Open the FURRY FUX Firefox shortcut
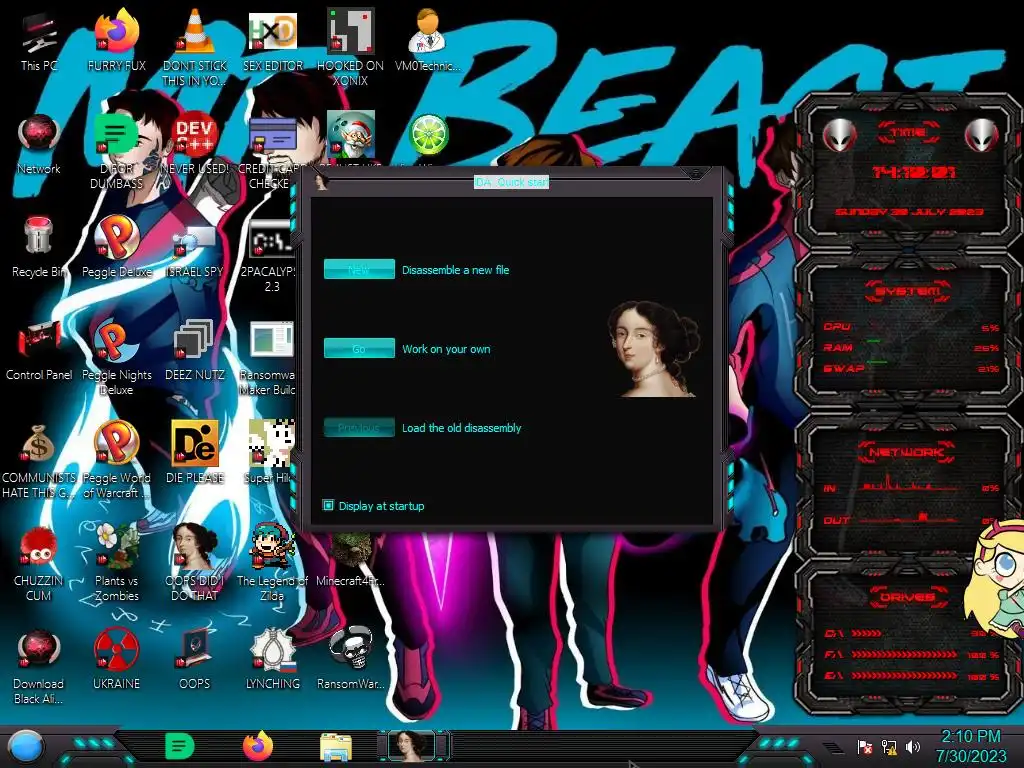Screen dimensions: 1024x768 click(x=117, y=40)
